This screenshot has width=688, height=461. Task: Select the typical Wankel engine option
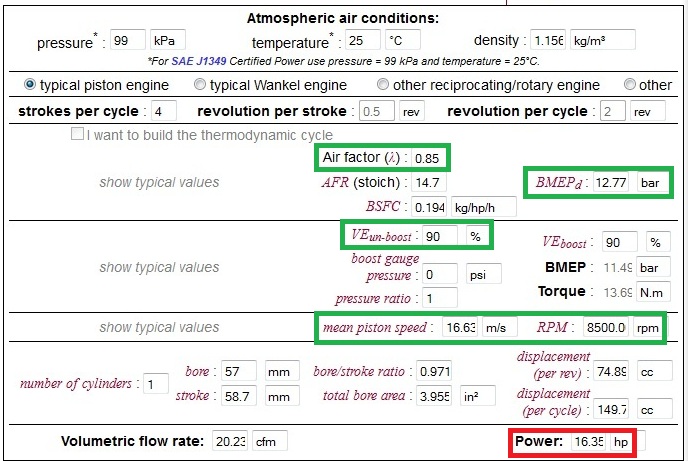click(x=200, y=85)
